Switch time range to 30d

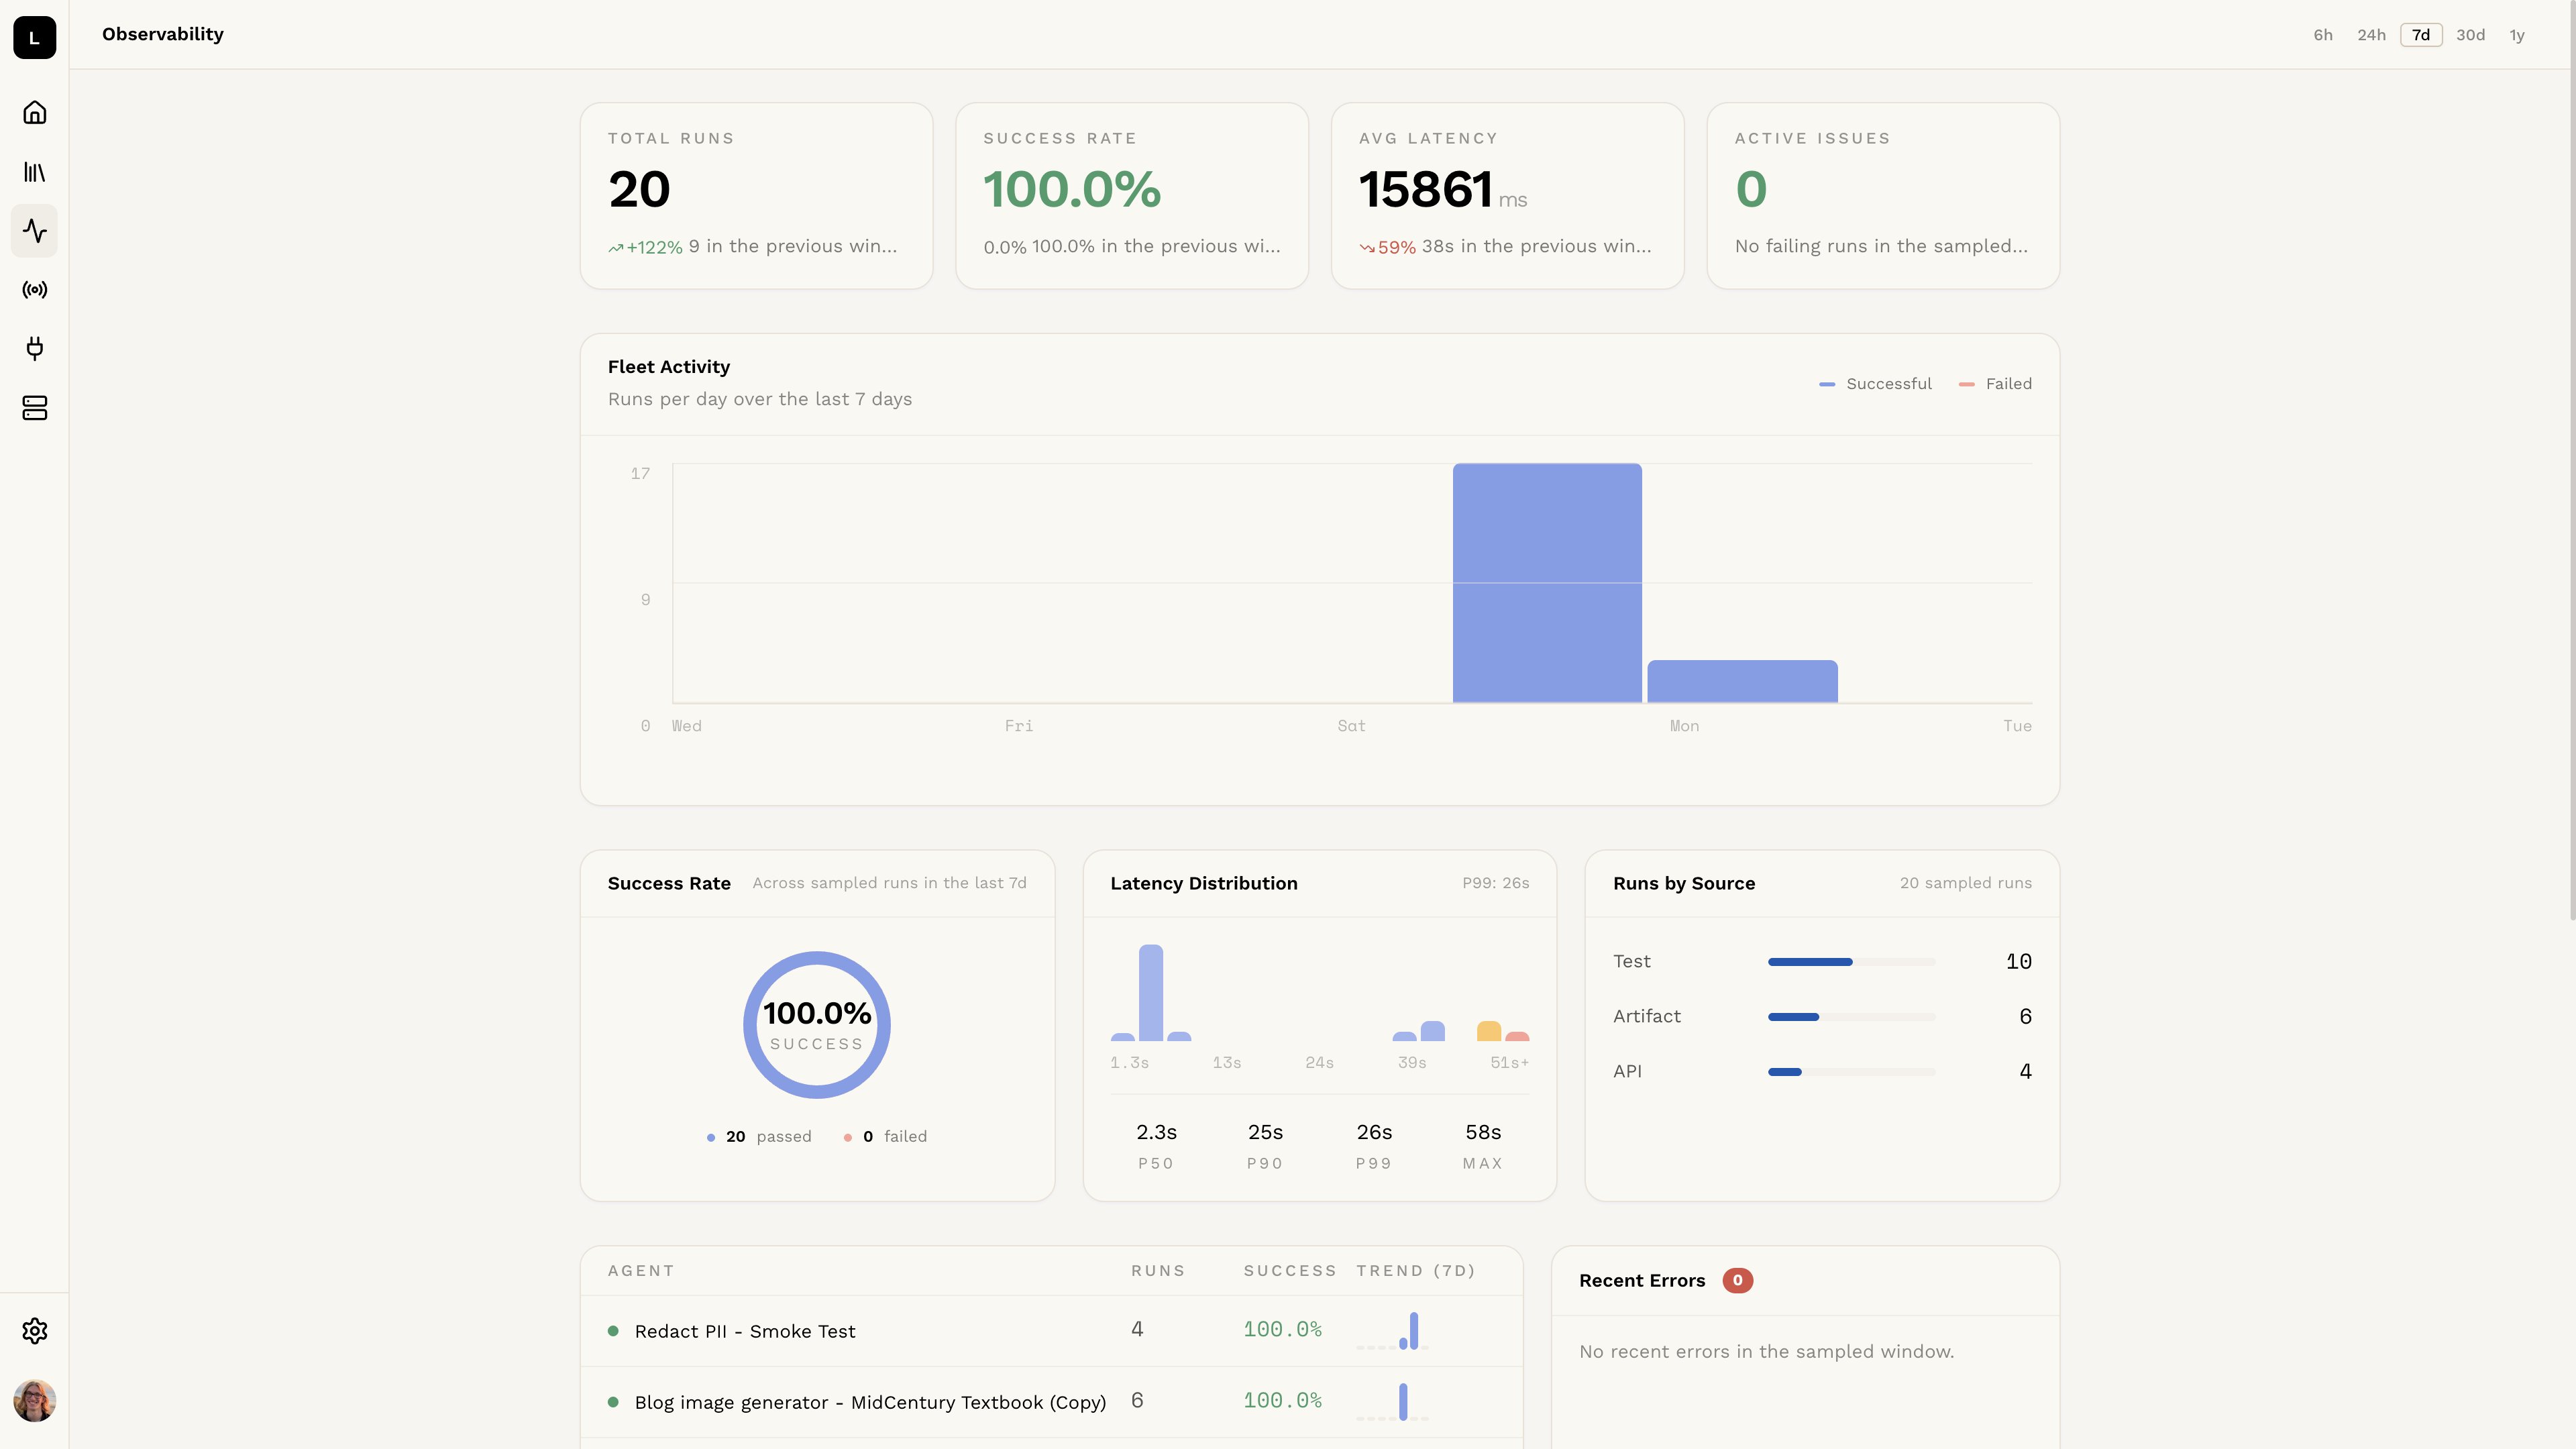click(x=2470, y=35)
